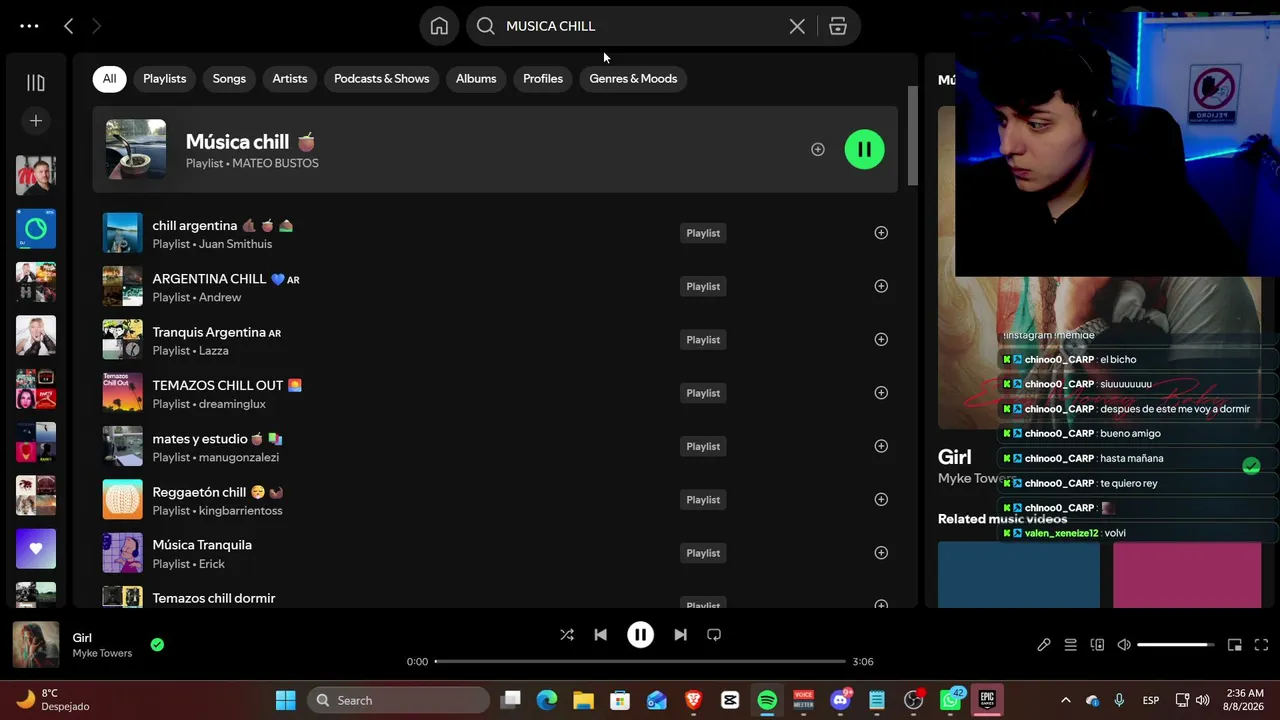Click the Windows taskbar Search box
The height and width of the screenshot is (720, 1280).
pyautogui.click(x=397, y=700)
